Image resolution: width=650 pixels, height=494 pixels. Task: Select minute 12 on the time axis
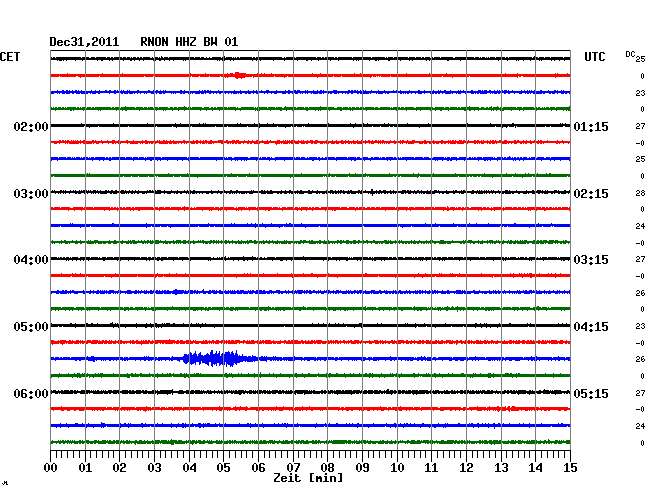(x=466, y=468)
